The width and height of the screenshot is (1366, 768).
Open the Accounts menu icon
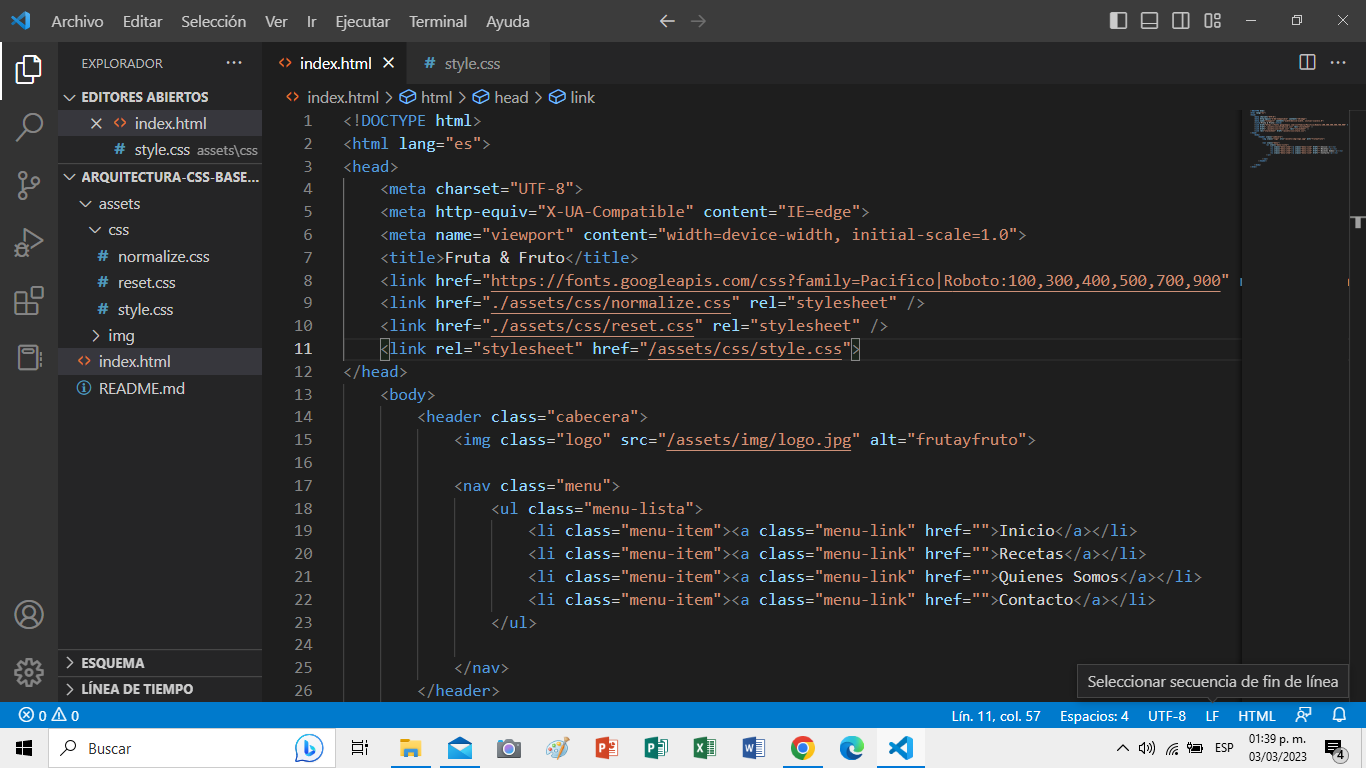click(x=29, y=614)
